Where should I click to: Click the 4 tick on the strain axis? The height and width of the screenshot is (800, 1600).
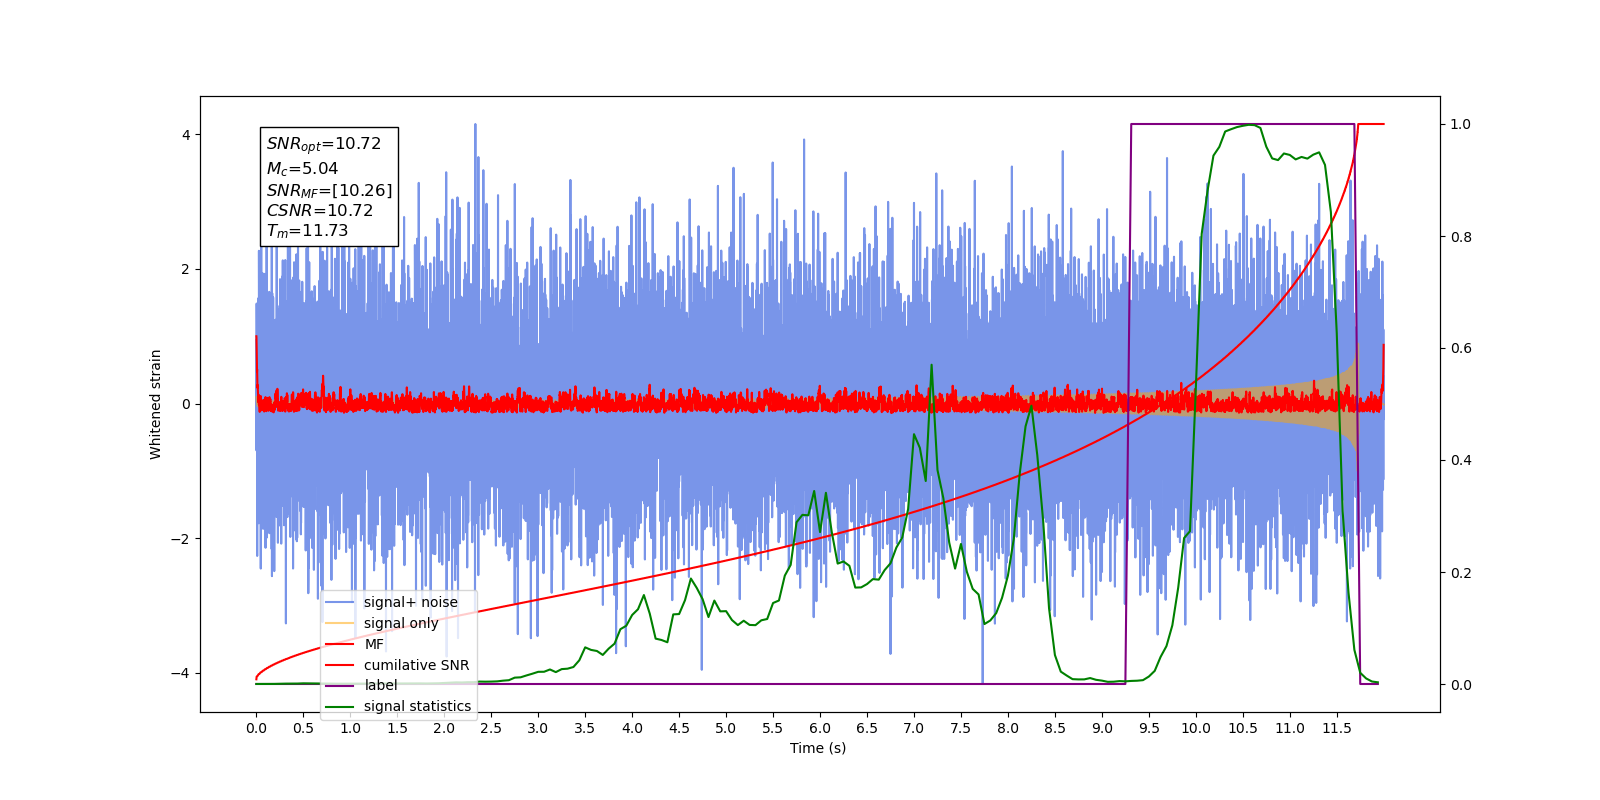pyautogui.click(x=185, y=135)
